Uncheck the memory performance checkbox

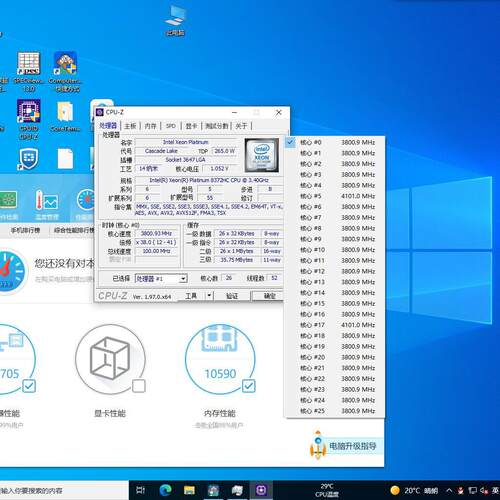[249, 386]
